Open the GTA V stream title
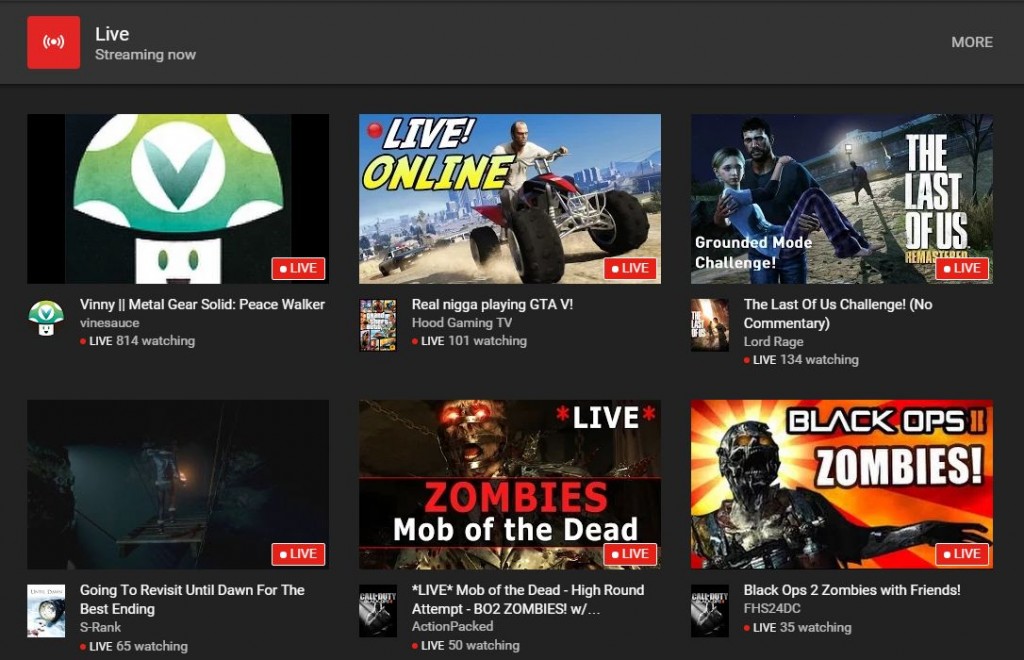Viewport: 1024px width, 660px height. pyautogui.click(x=492, y=304)
